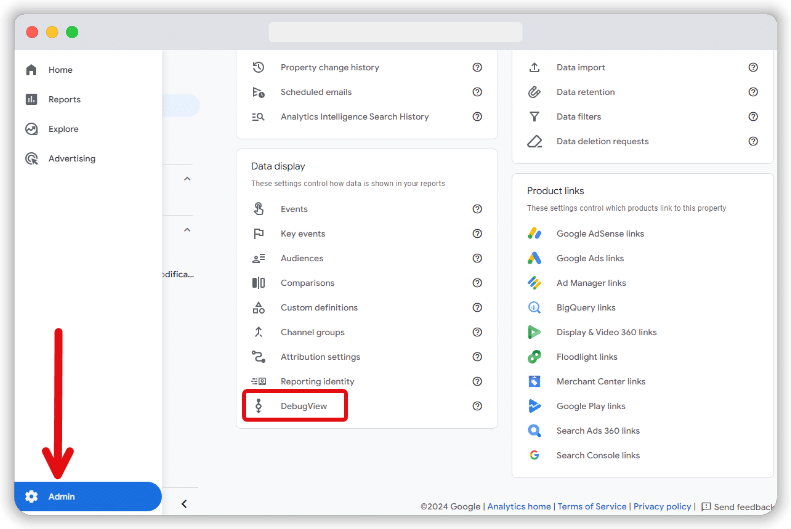This screenshot has height=529, width=791.
Task: Click the Google Ads links icon
Action: [x=534, y=258]
